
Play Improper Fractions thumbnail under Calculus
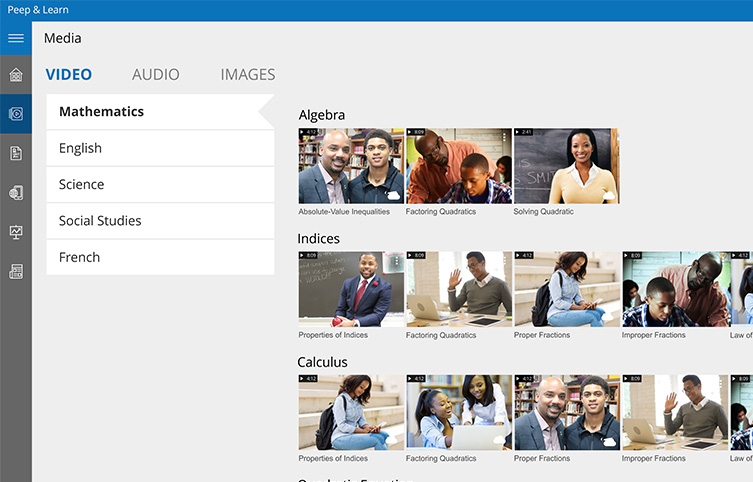[x=675, y=412]
